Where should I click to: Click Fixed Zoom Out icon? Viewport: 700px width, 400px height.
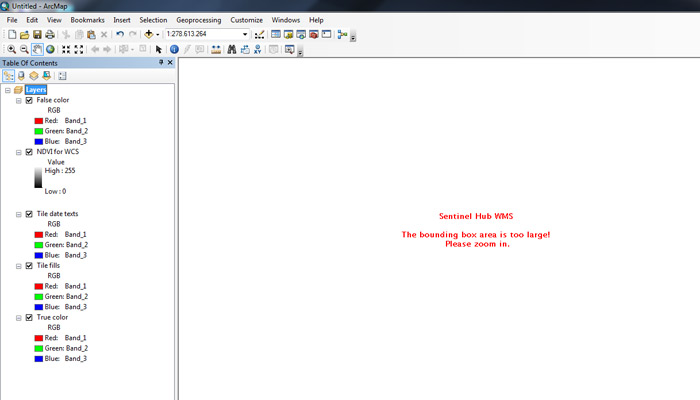pos(79,49)
